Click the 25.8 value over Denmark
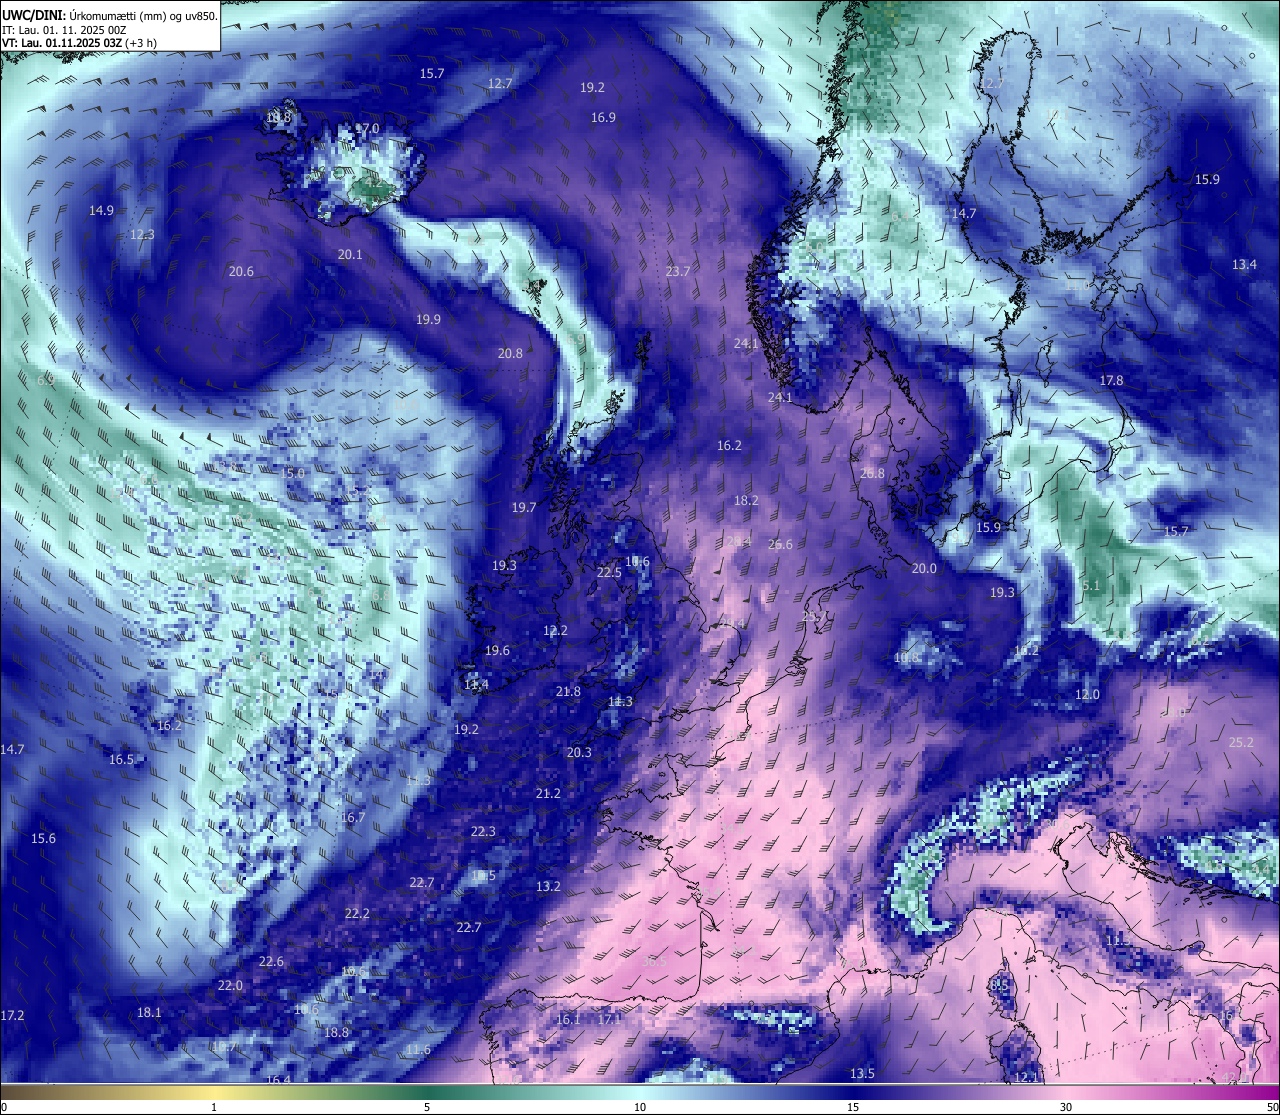Screen dimensions: 1280x1115 pyautogui.click(x=872, y=473)
